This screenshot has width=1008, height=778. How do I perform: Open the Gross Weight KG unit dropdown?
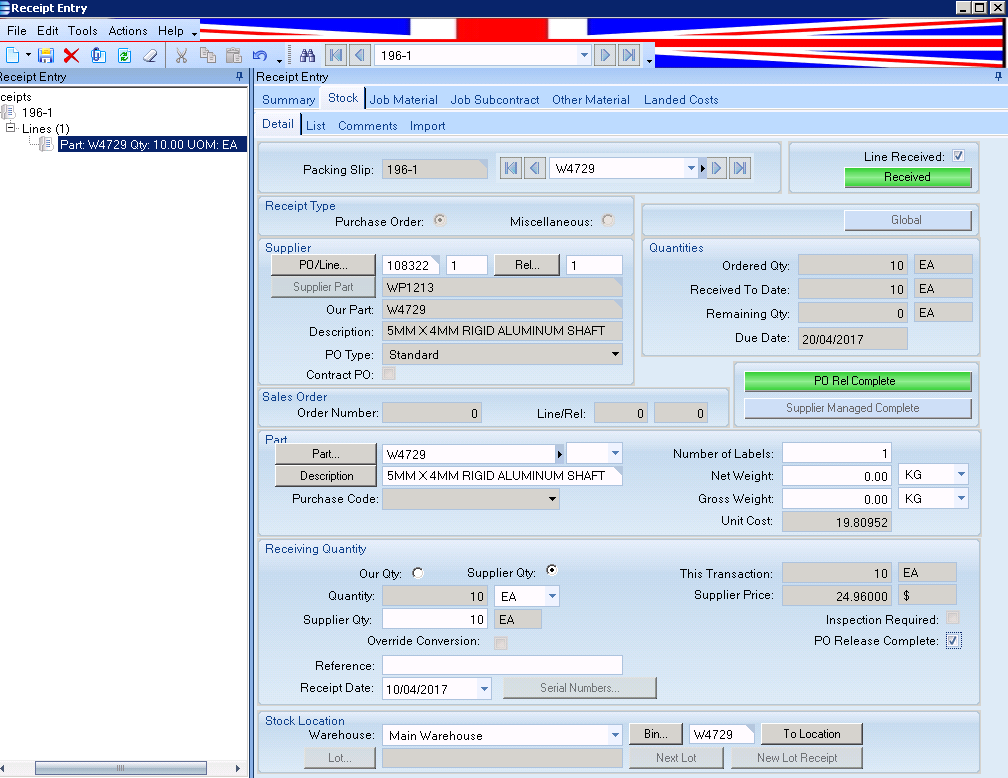tap(961, 498)
